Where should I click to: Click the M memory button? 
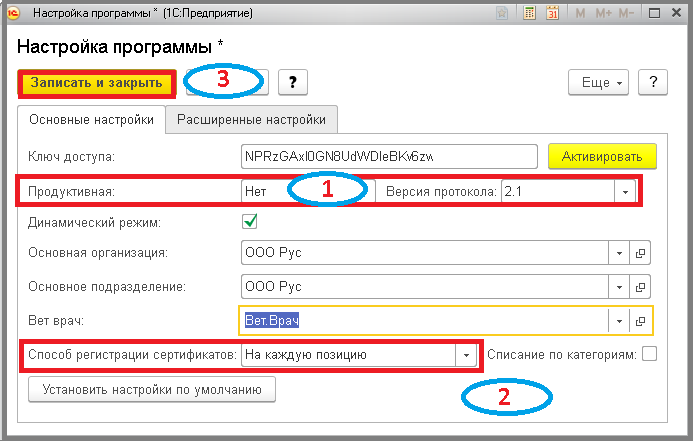point(580,13)
